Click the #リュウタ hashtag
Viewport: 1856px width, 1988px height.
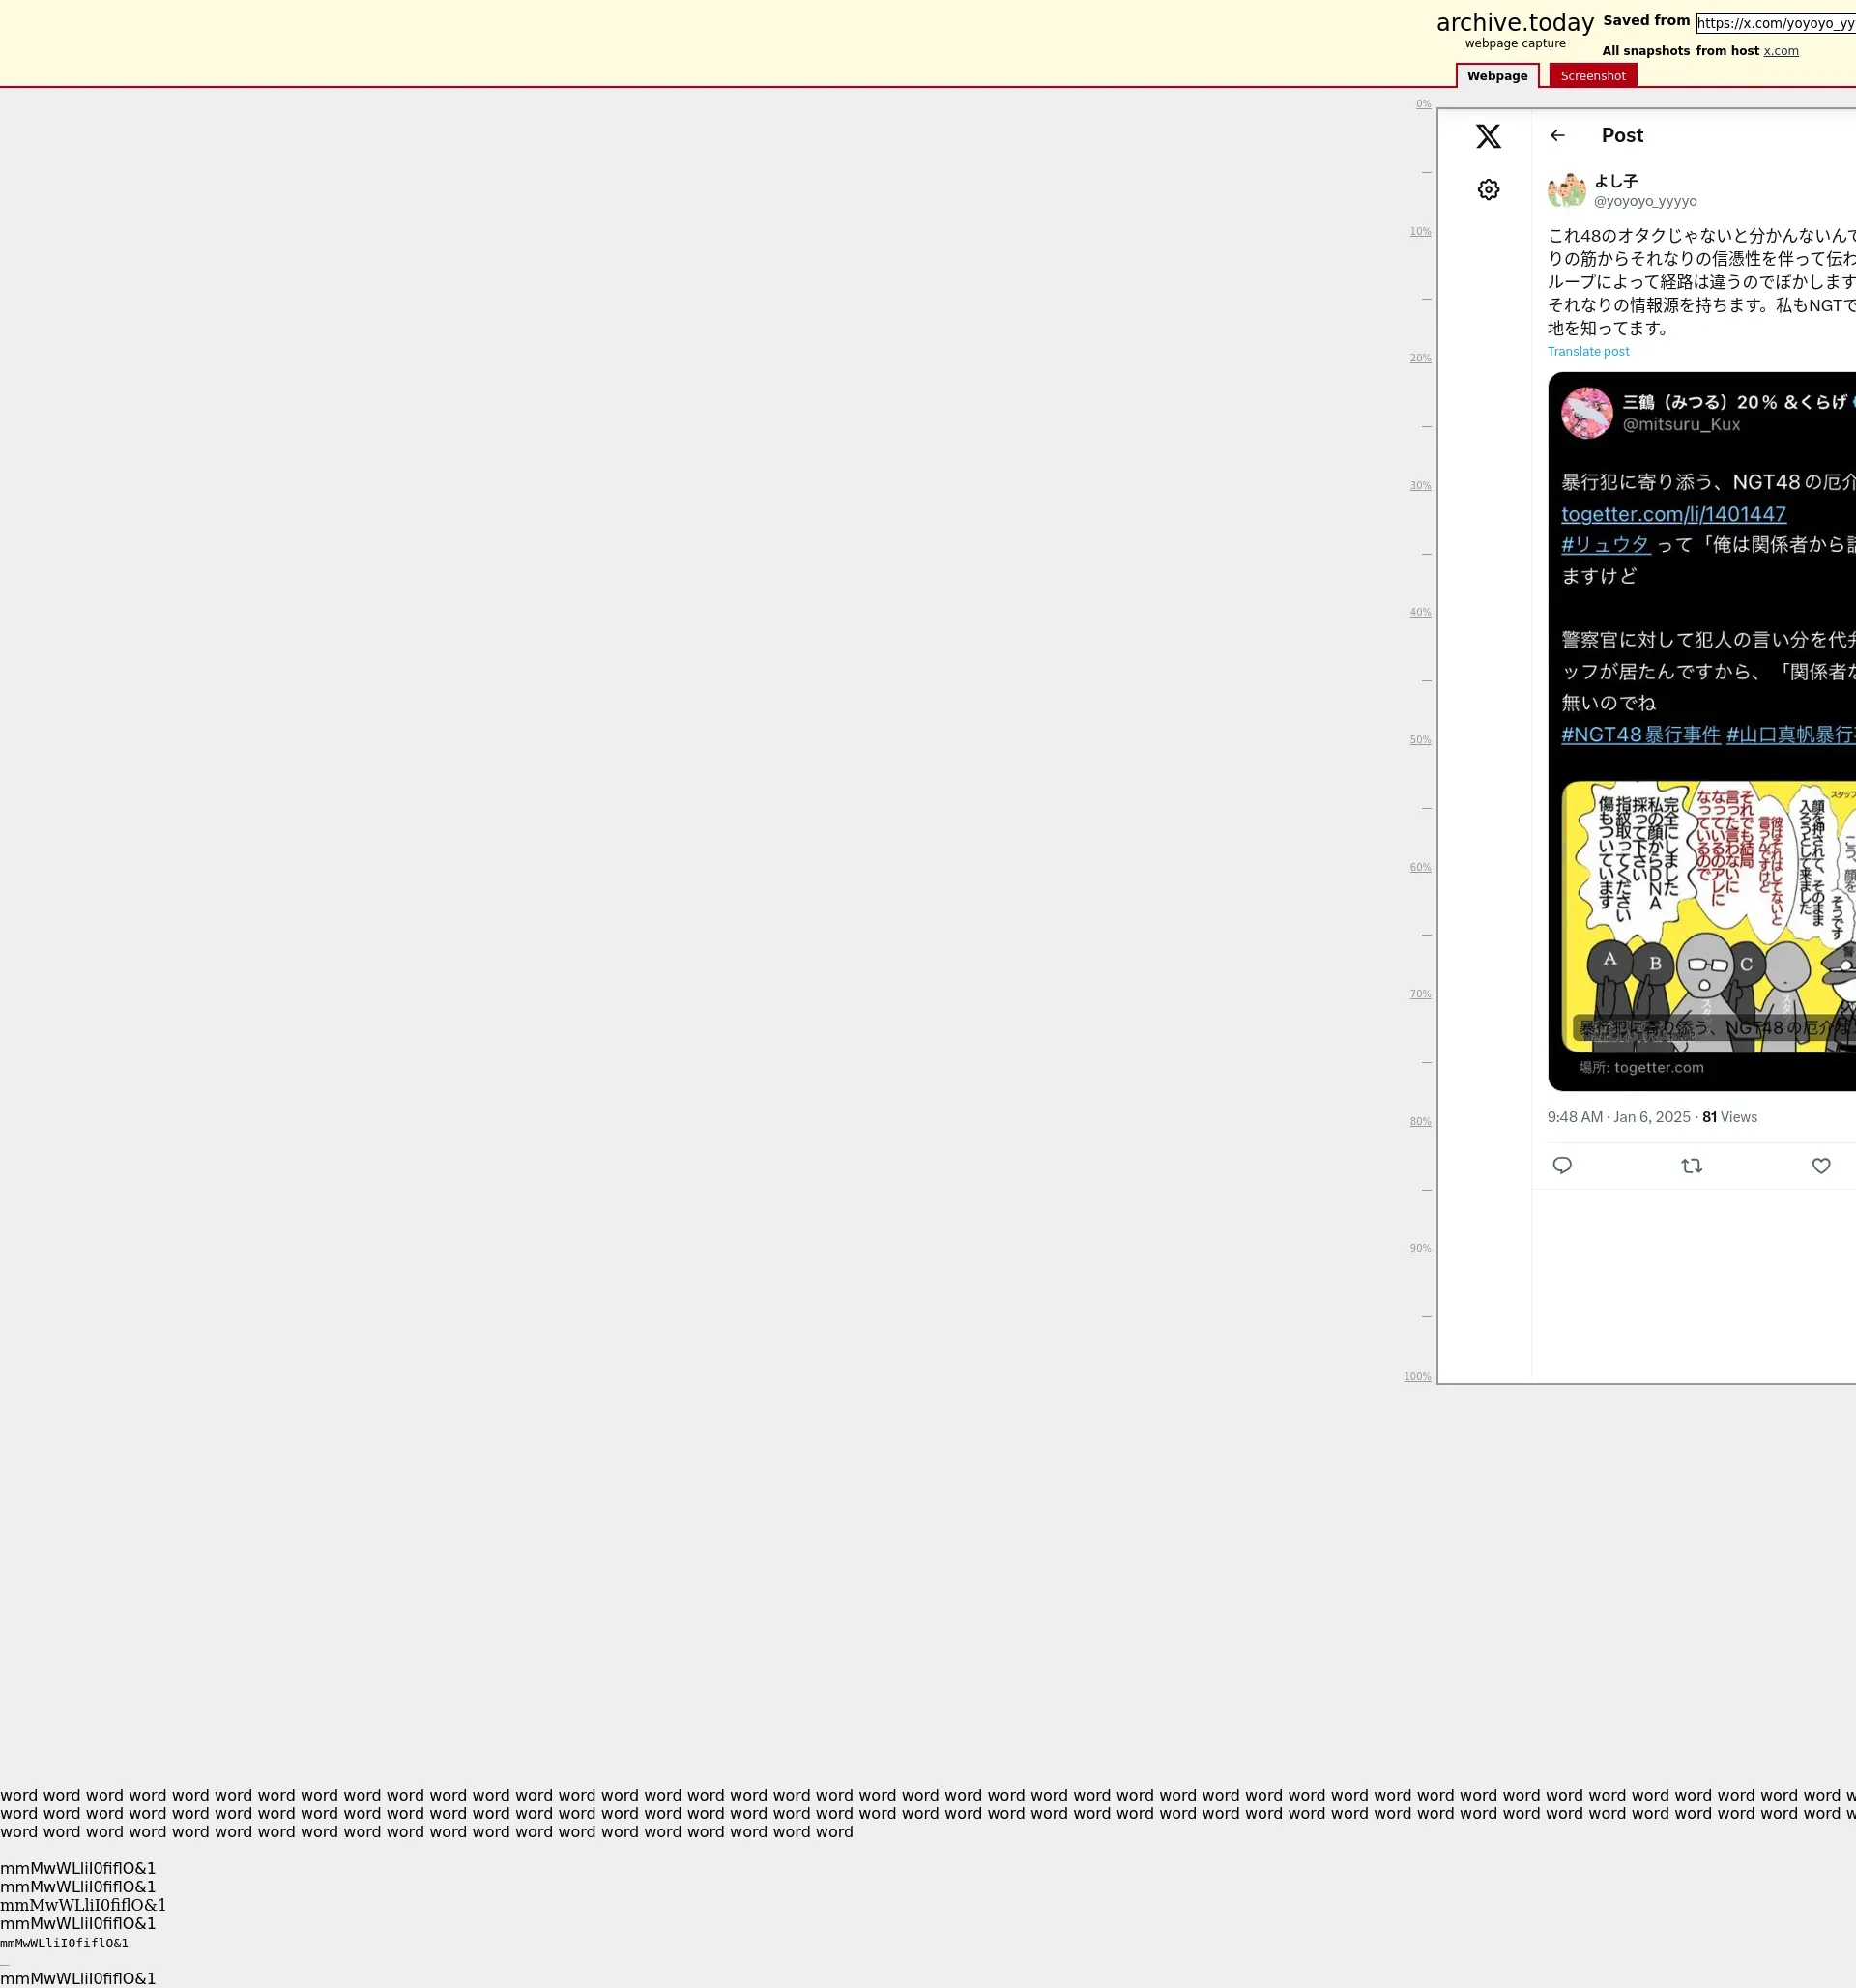click(1605, 545)
